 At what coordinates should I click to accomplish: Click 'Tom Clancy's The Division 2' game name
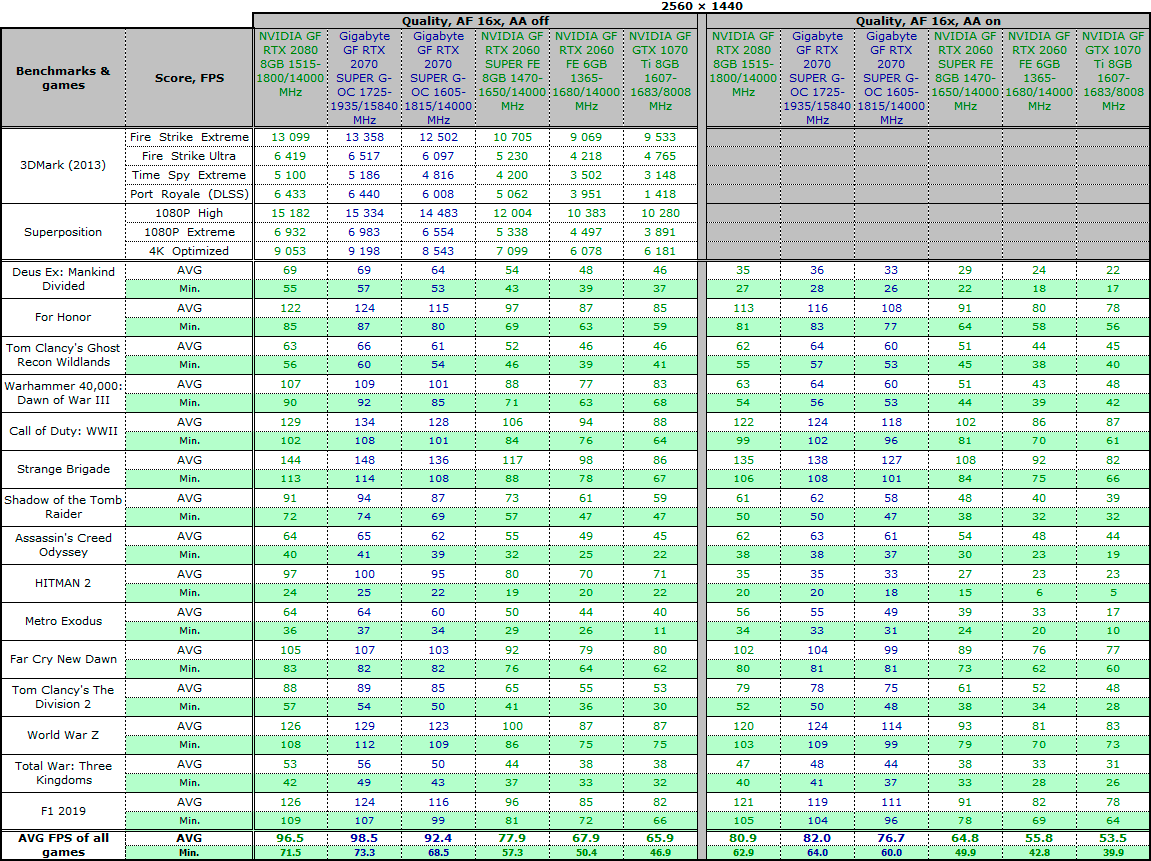point(63,697)
